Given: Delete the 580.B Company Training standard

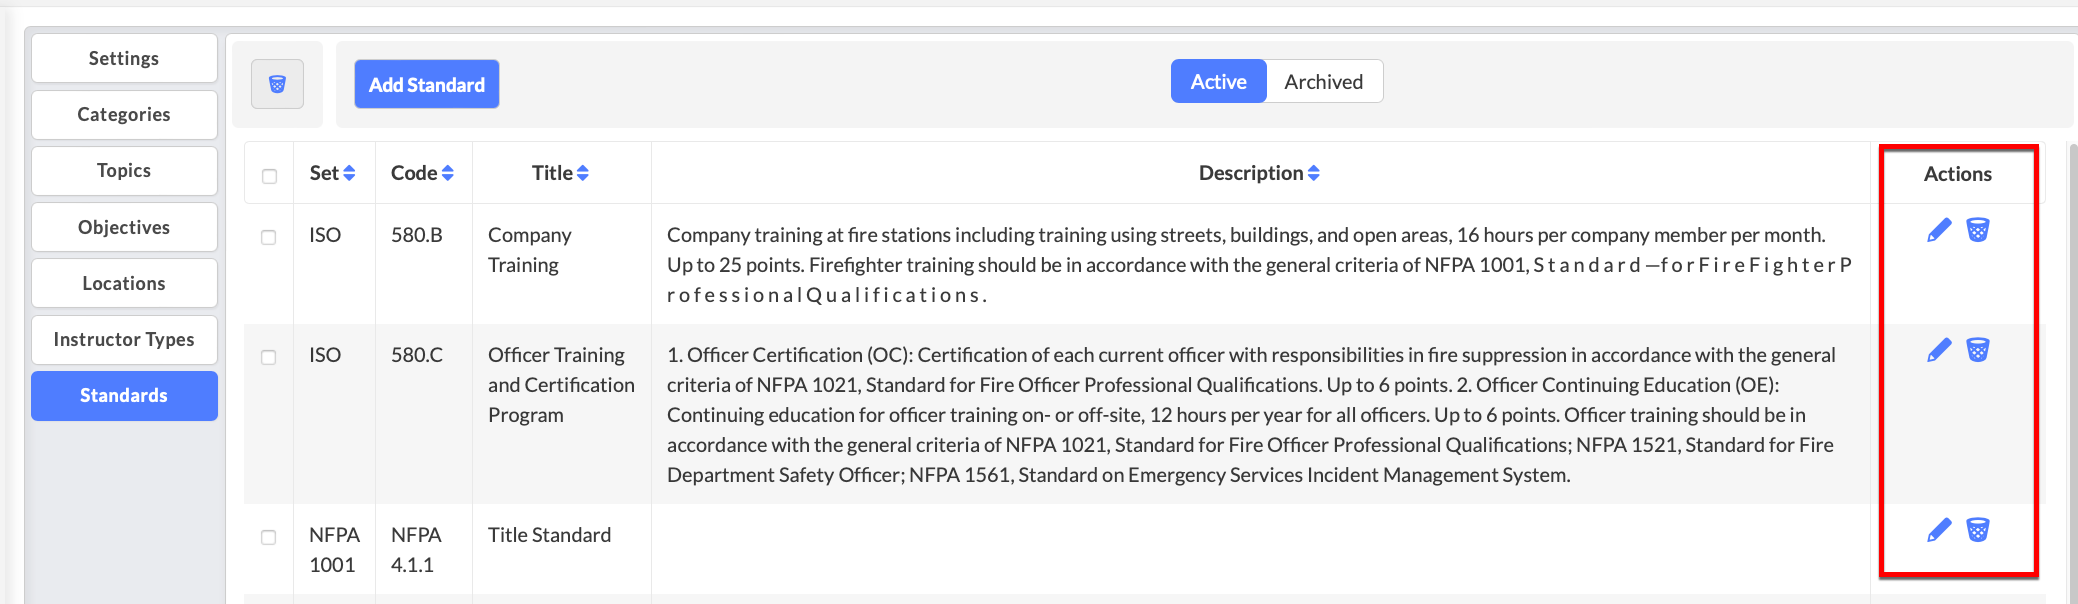Looking at the screenshot, I should point(1977,230).
